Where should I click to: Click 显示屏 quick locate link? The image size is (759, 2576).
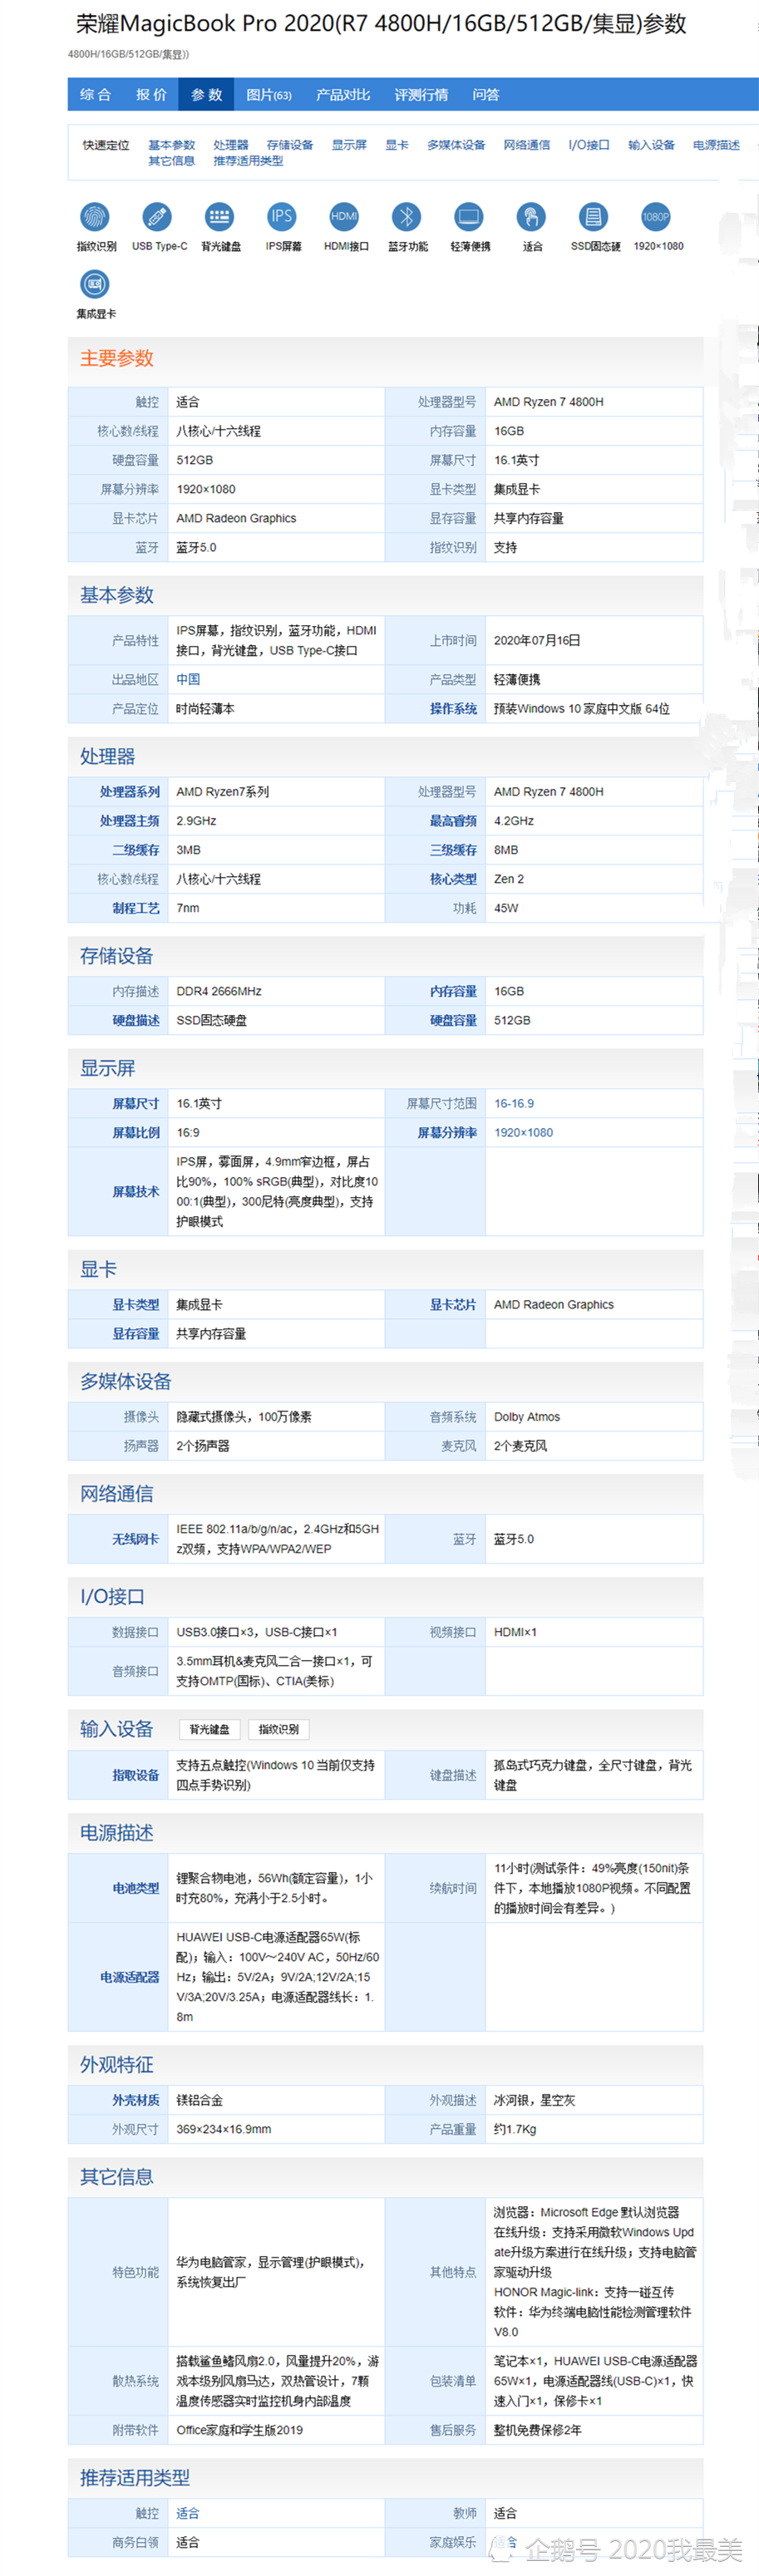(x=349, y=145)
